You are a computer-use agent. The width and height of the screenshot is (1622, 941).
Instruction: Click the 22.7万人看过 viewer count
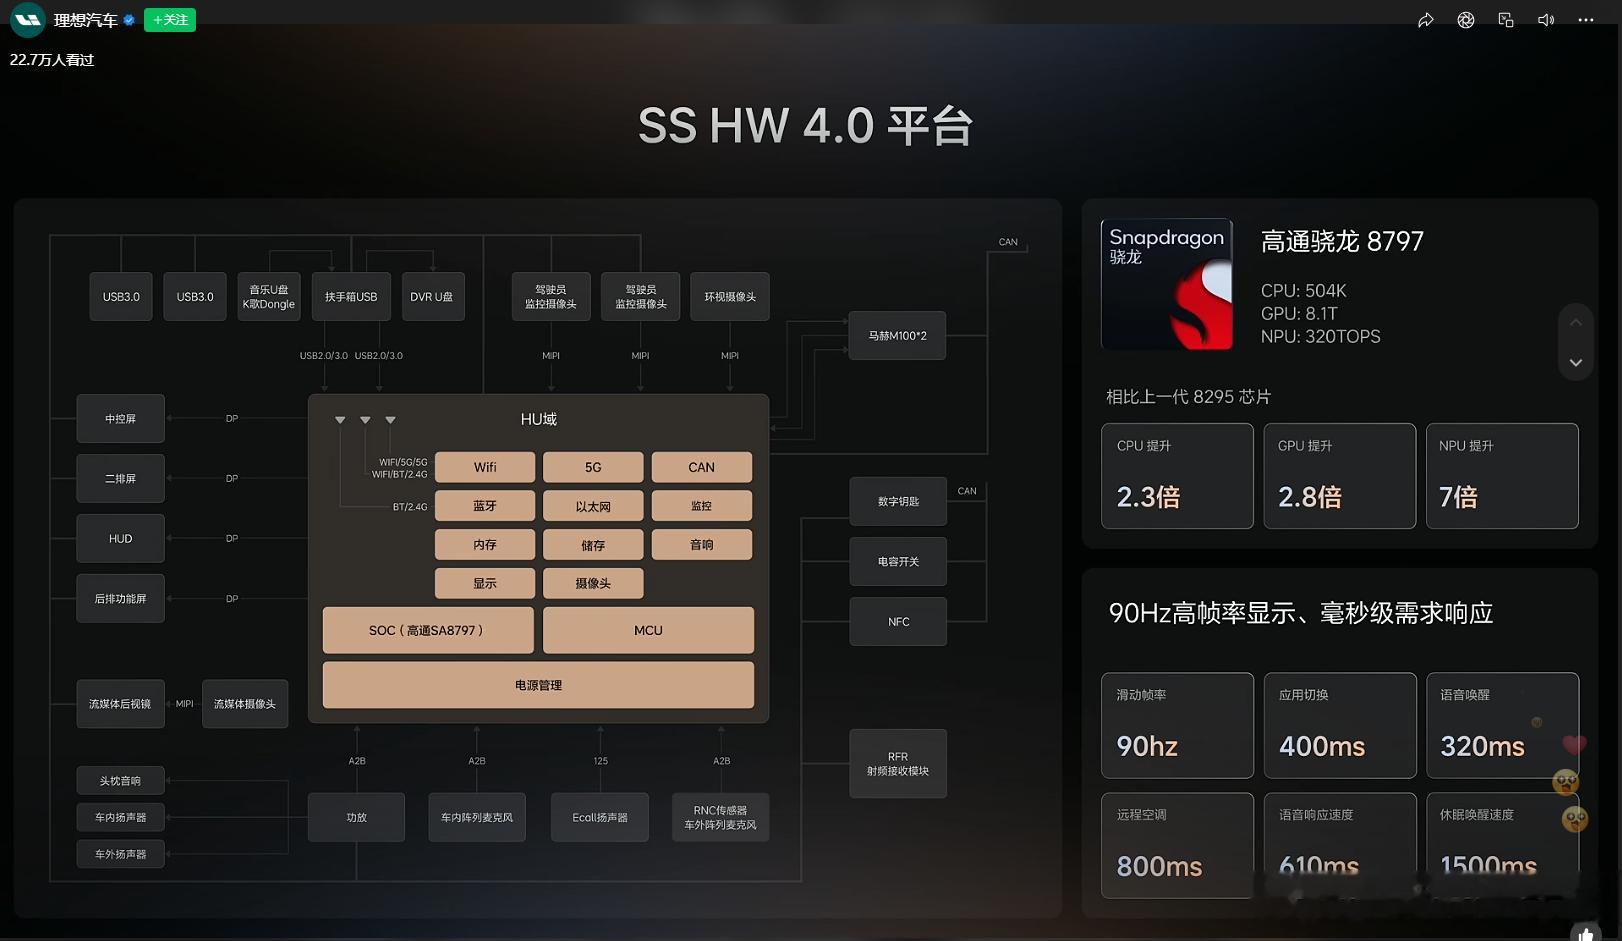(52, 60)
